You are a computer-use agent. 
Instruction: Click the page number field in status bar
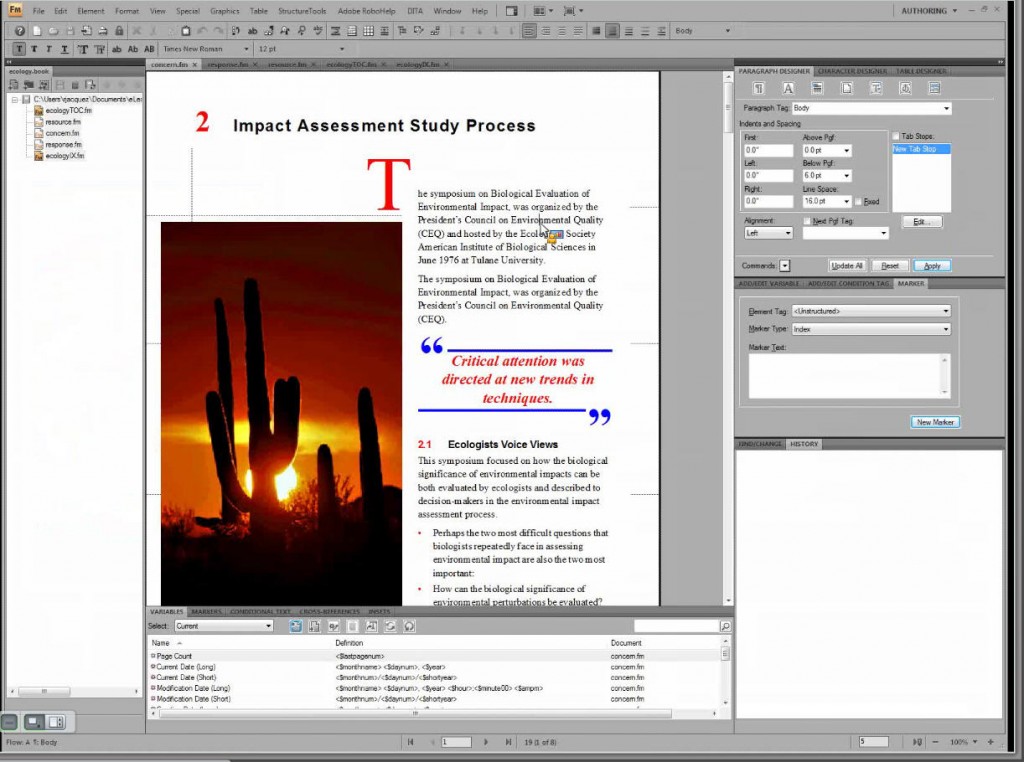coord(456,742)
